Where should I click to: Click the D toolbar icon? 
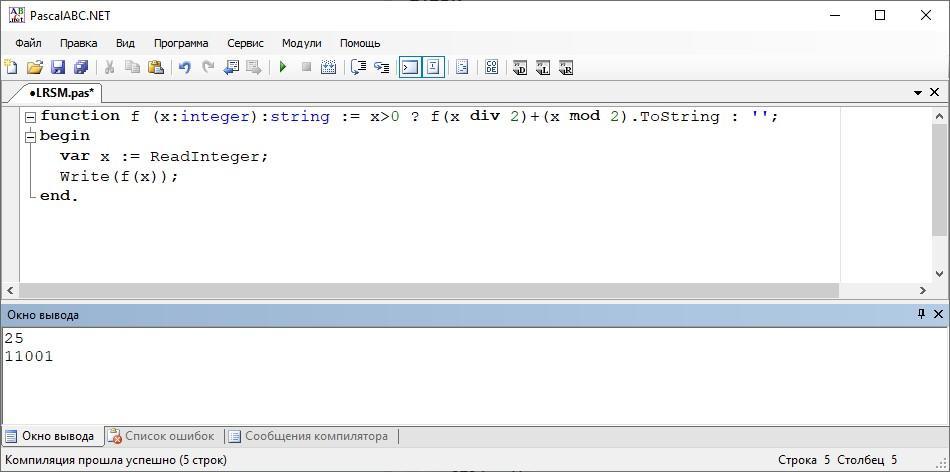click(x=520, y=68)
